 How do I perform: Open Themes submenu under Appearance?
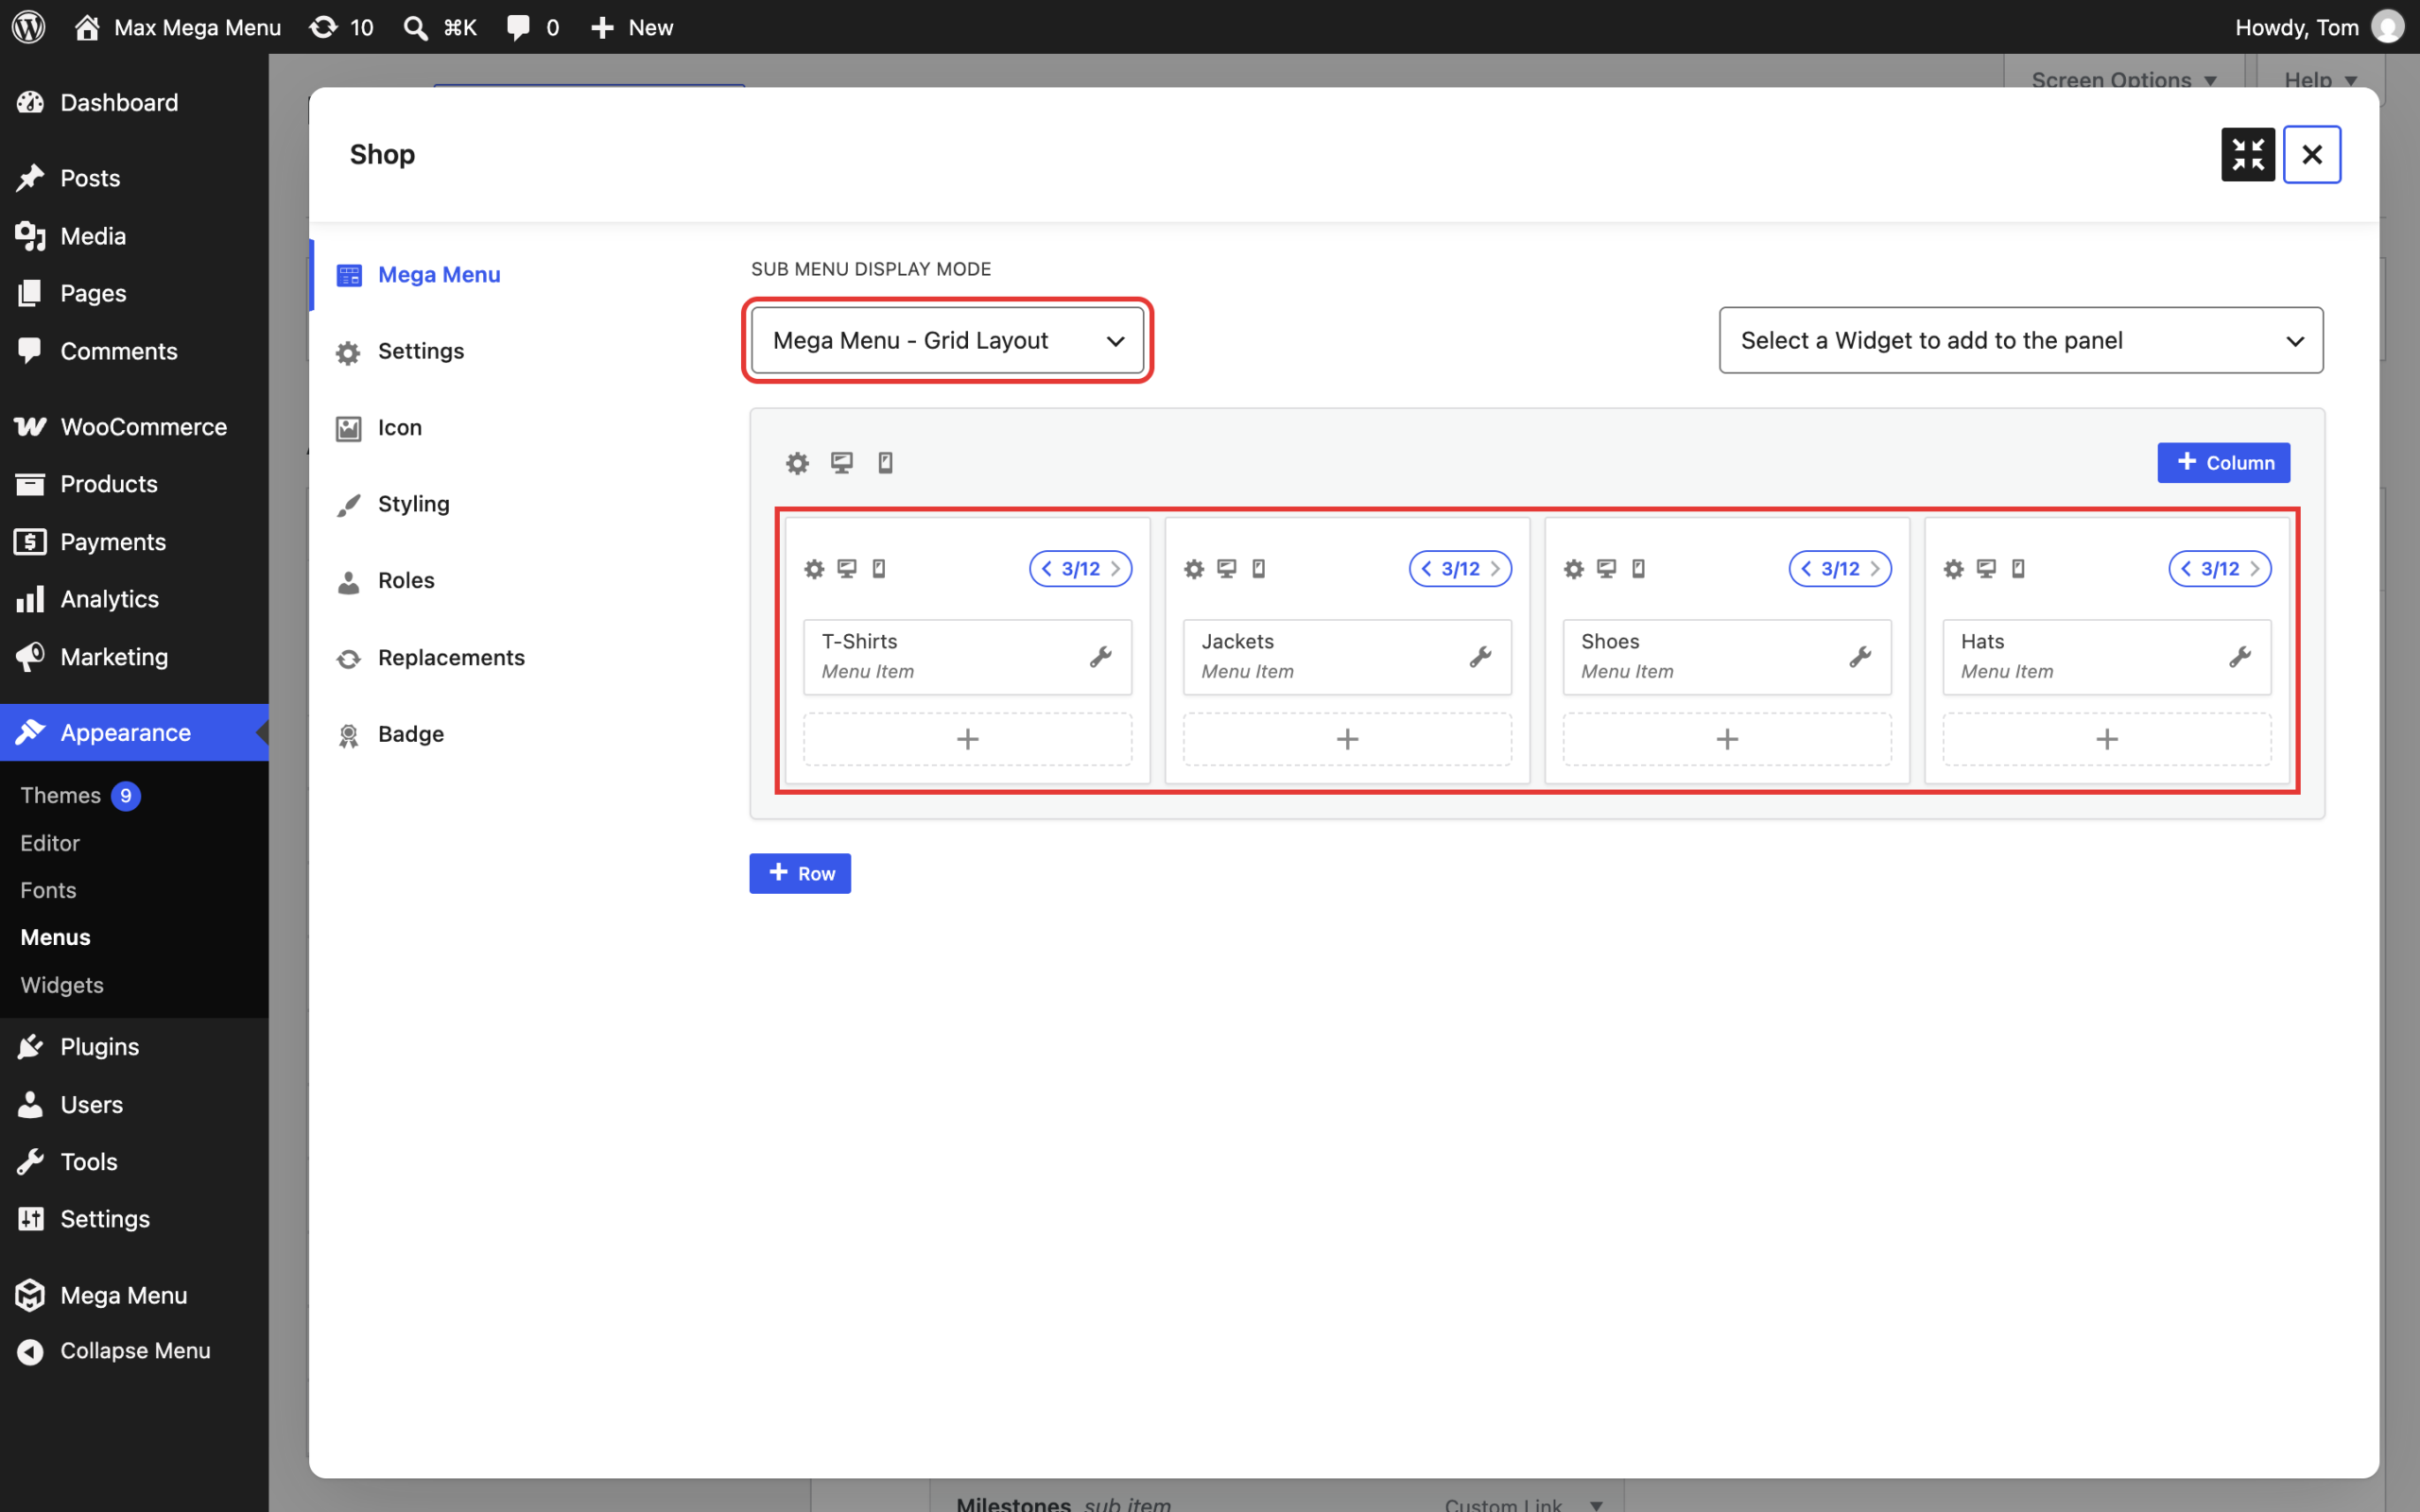[x=61, y=796]
